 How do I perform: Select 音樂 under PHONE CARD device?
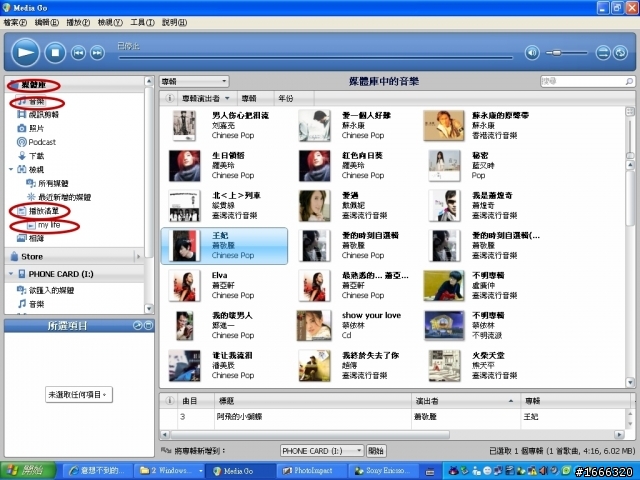tap(31, 304)
